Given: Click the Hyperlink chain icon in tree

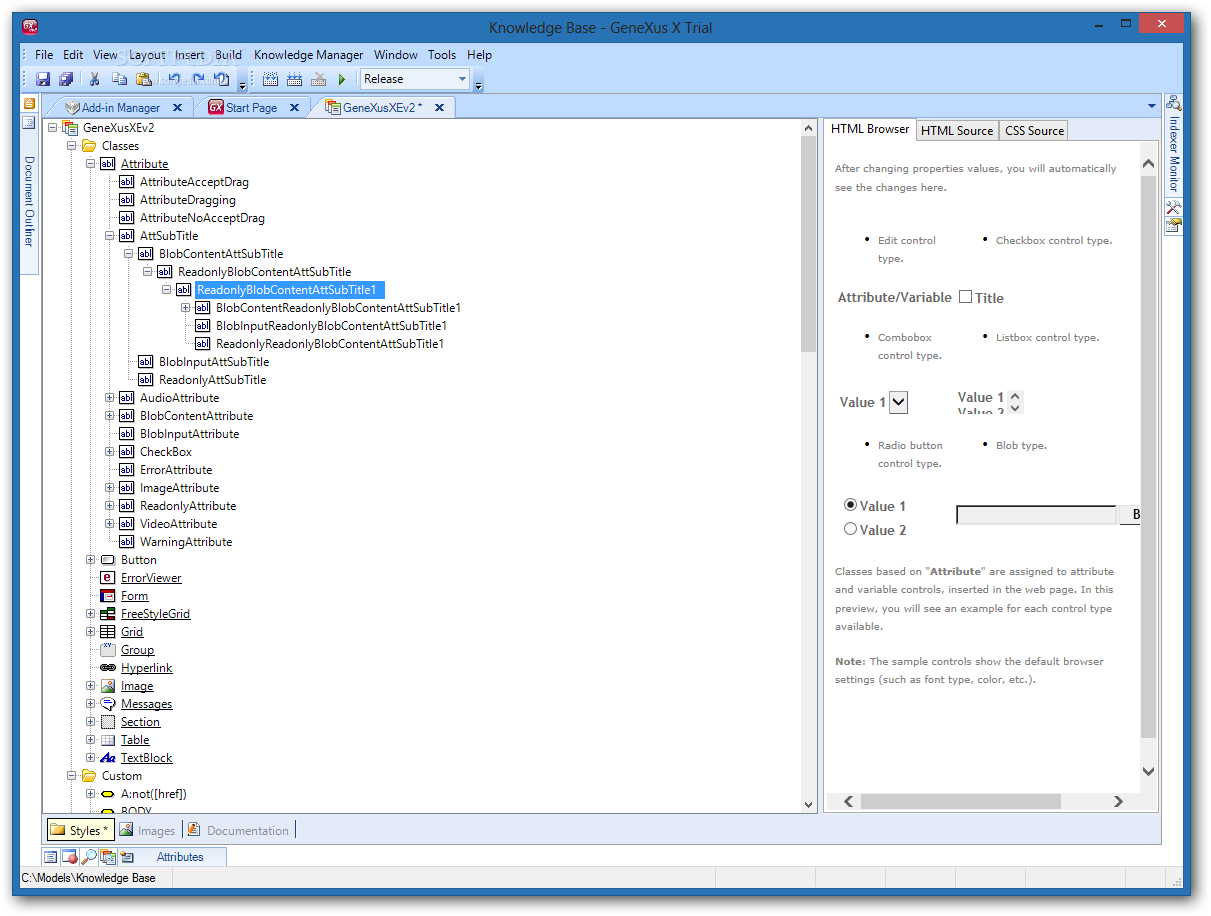Looking at the screenshot, I should 108,668.
